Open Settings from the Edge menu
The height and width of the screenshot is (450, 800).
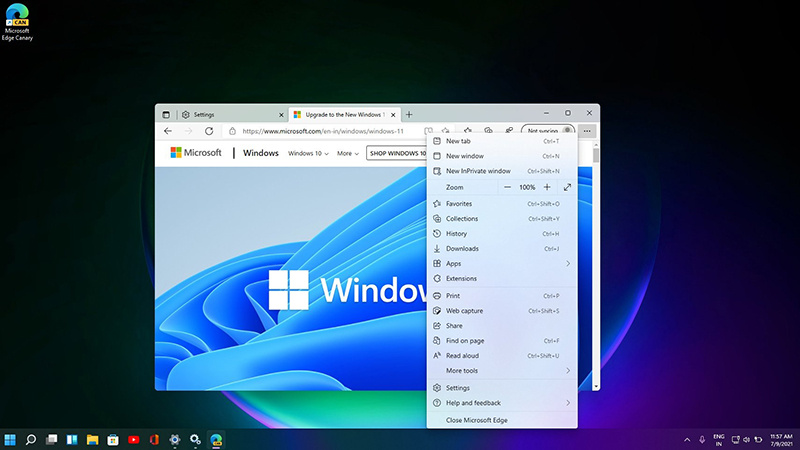coord(502,388)
